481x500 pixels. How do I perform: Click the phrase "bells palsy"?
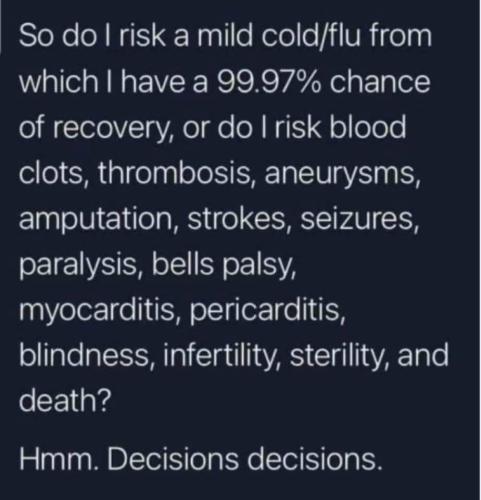tap(223, 266)
